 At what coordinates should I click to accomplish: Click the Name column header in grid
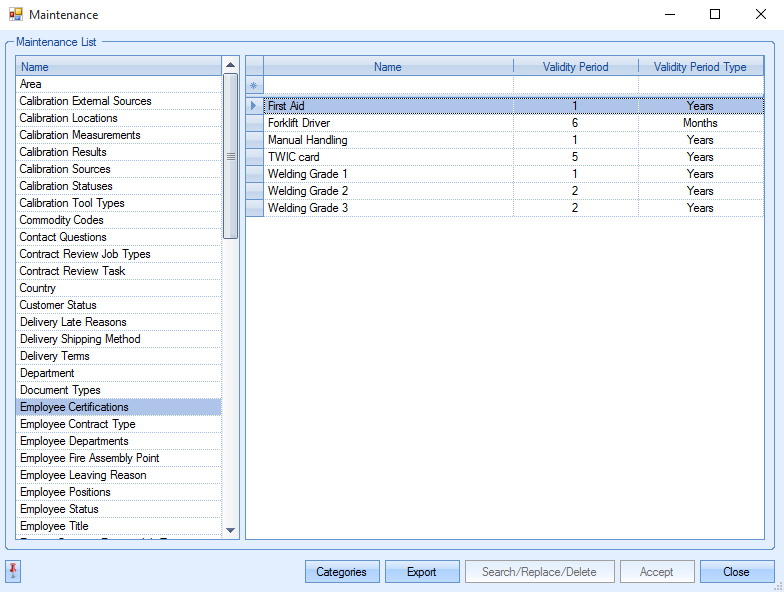[x=388, y=67]
